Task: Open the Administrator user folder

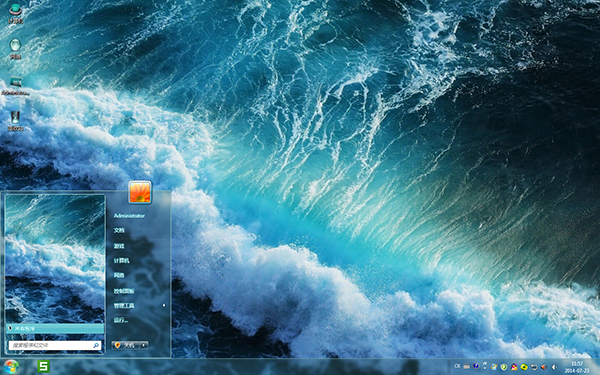Action: 129,216
